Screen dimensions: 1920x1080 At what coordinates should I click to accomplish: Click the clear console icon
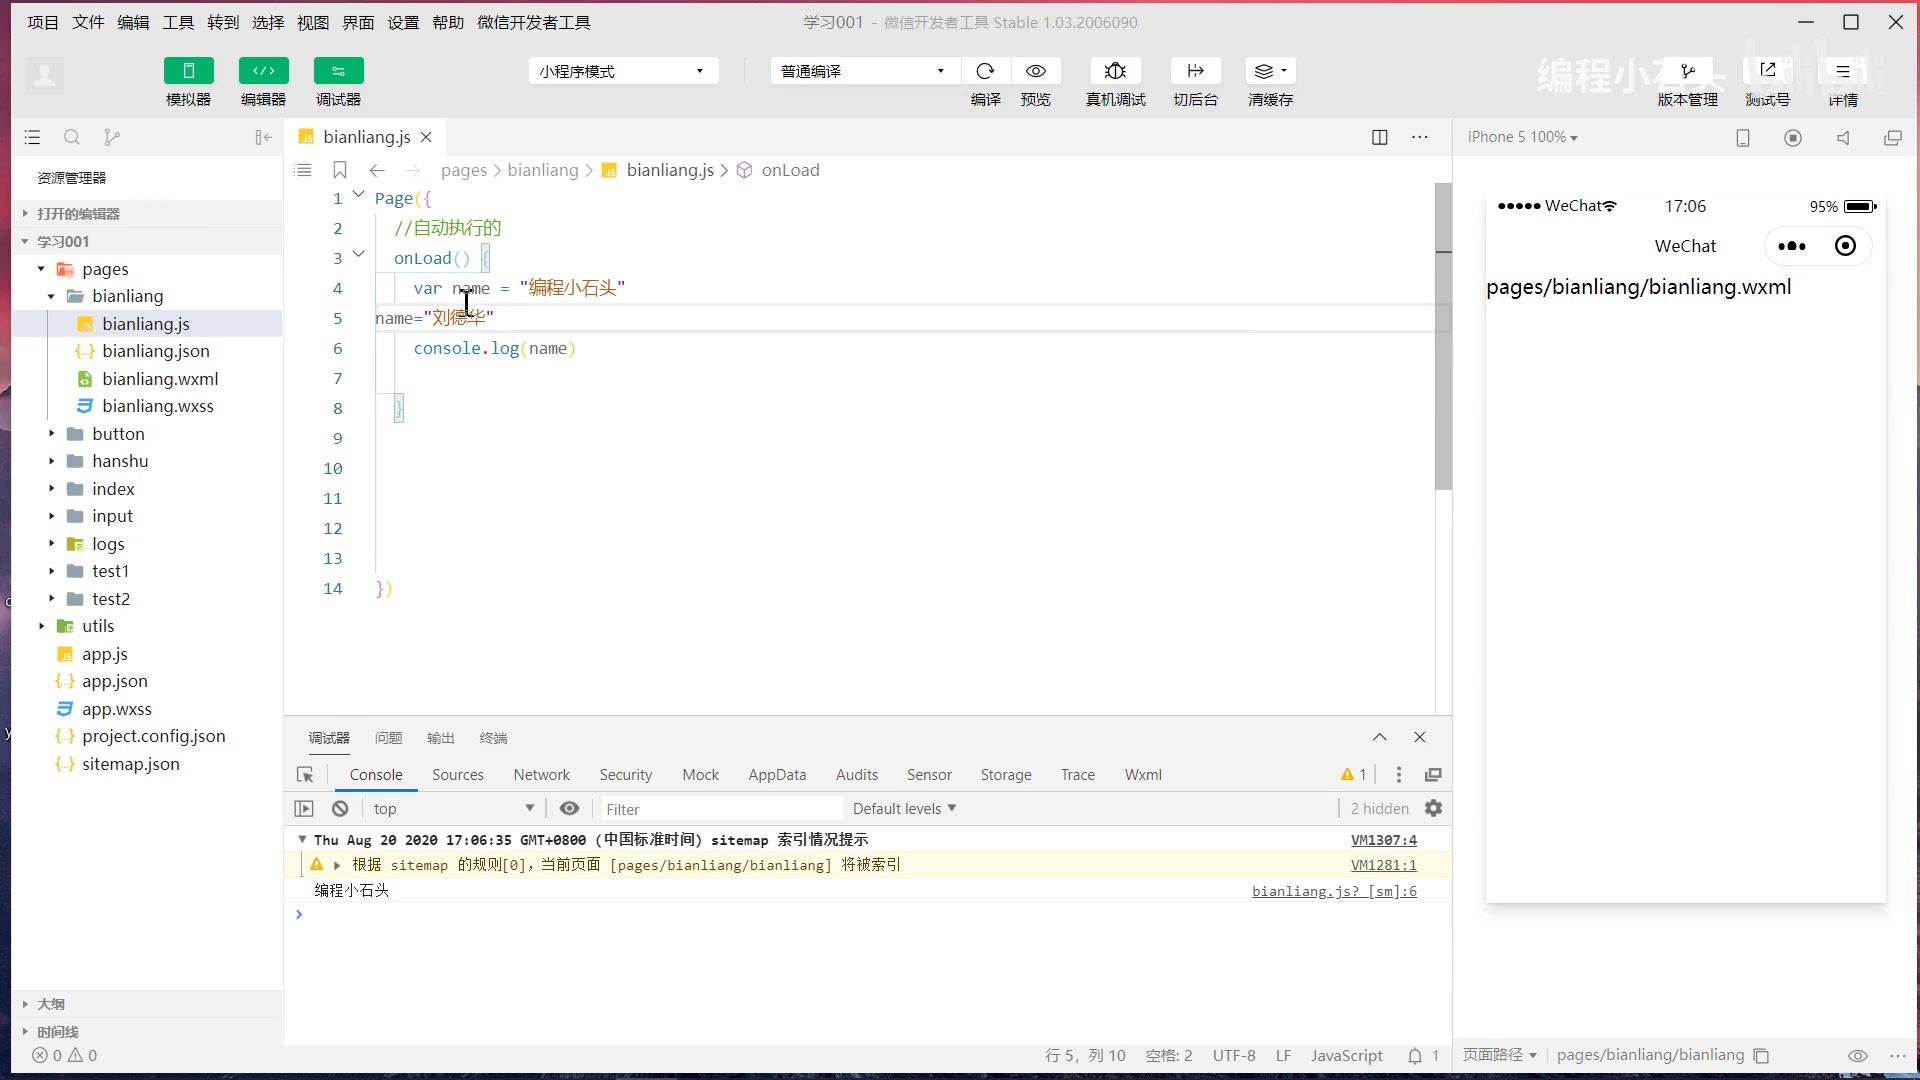click(x=340, y=809)
